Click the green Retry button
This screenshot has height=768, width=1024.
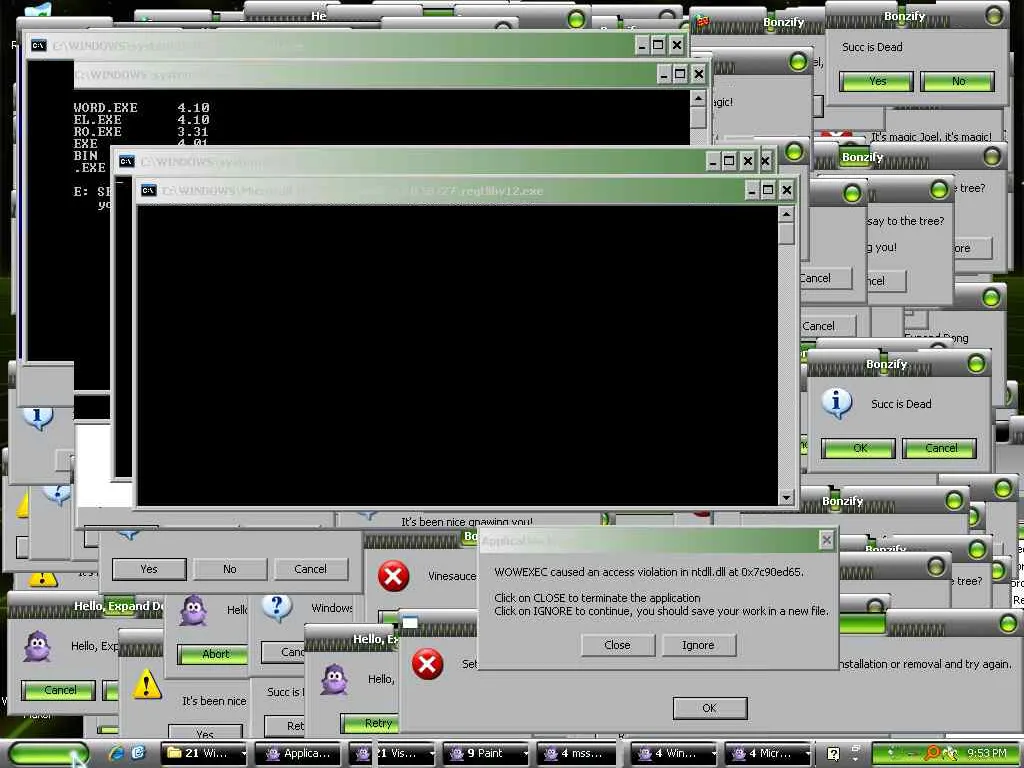[x=370, y=723]
